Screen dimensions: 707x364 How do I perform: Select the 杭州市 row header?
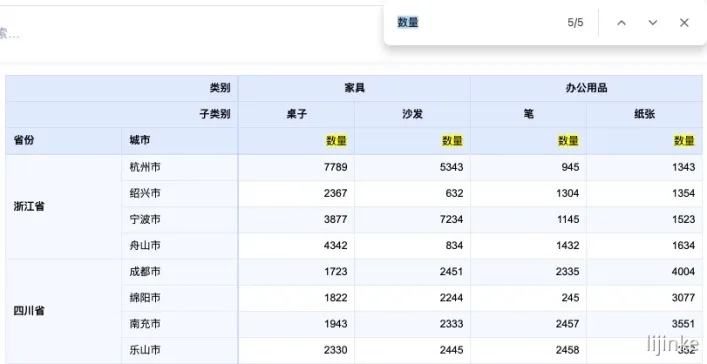pos(180,167)
